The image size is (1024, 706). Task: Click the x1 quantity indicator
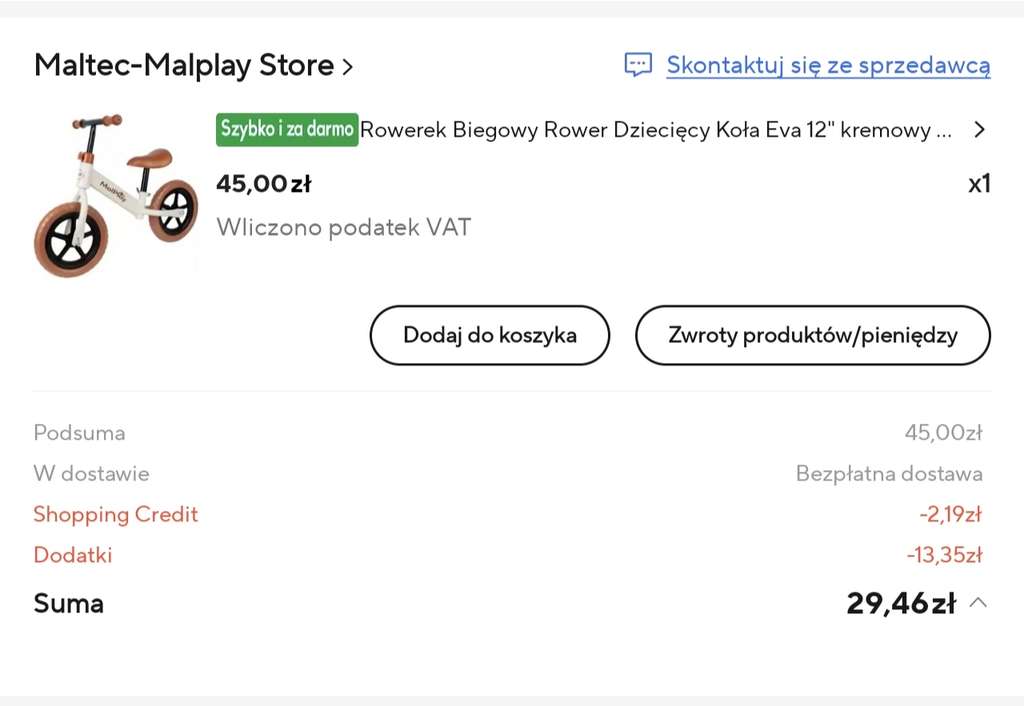[979, 184]
